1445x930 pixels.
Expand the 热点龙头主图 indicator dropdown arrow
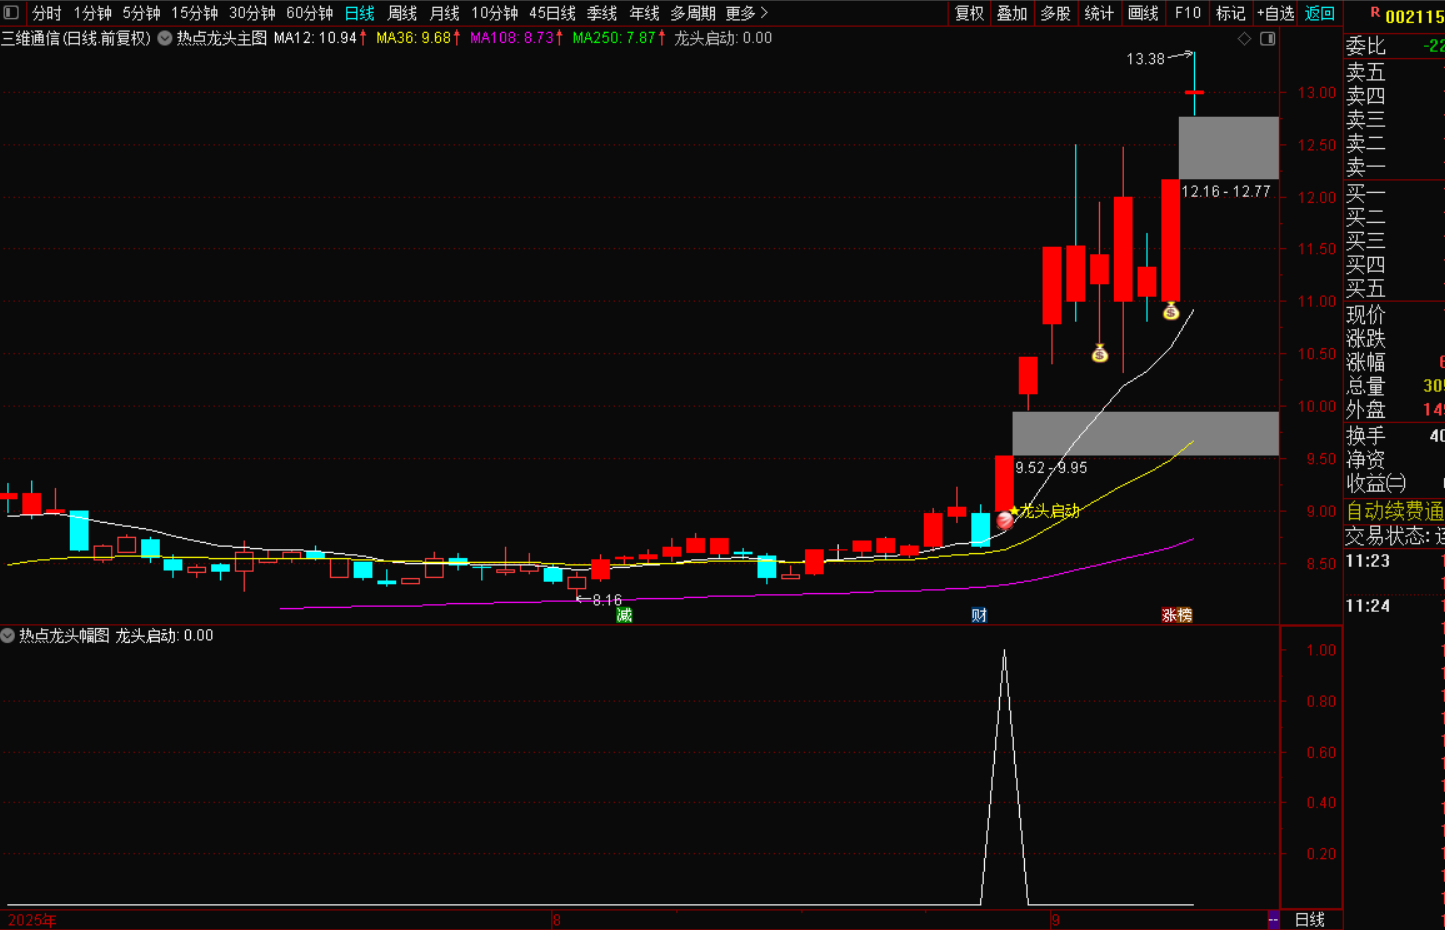tap(165, 38)
